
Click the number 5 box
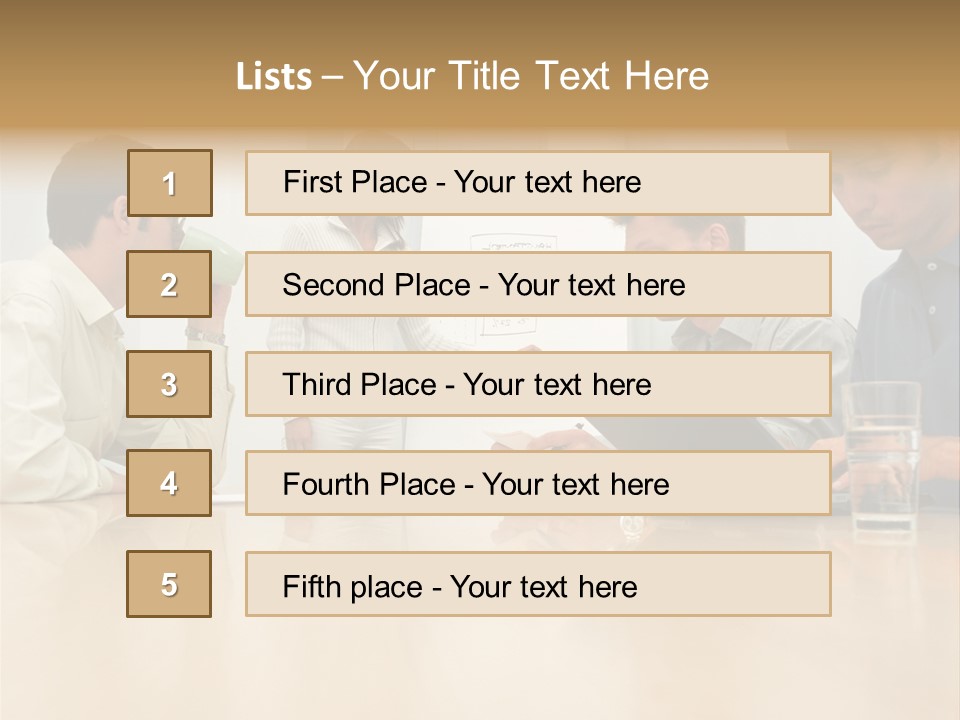click(169, 584)
